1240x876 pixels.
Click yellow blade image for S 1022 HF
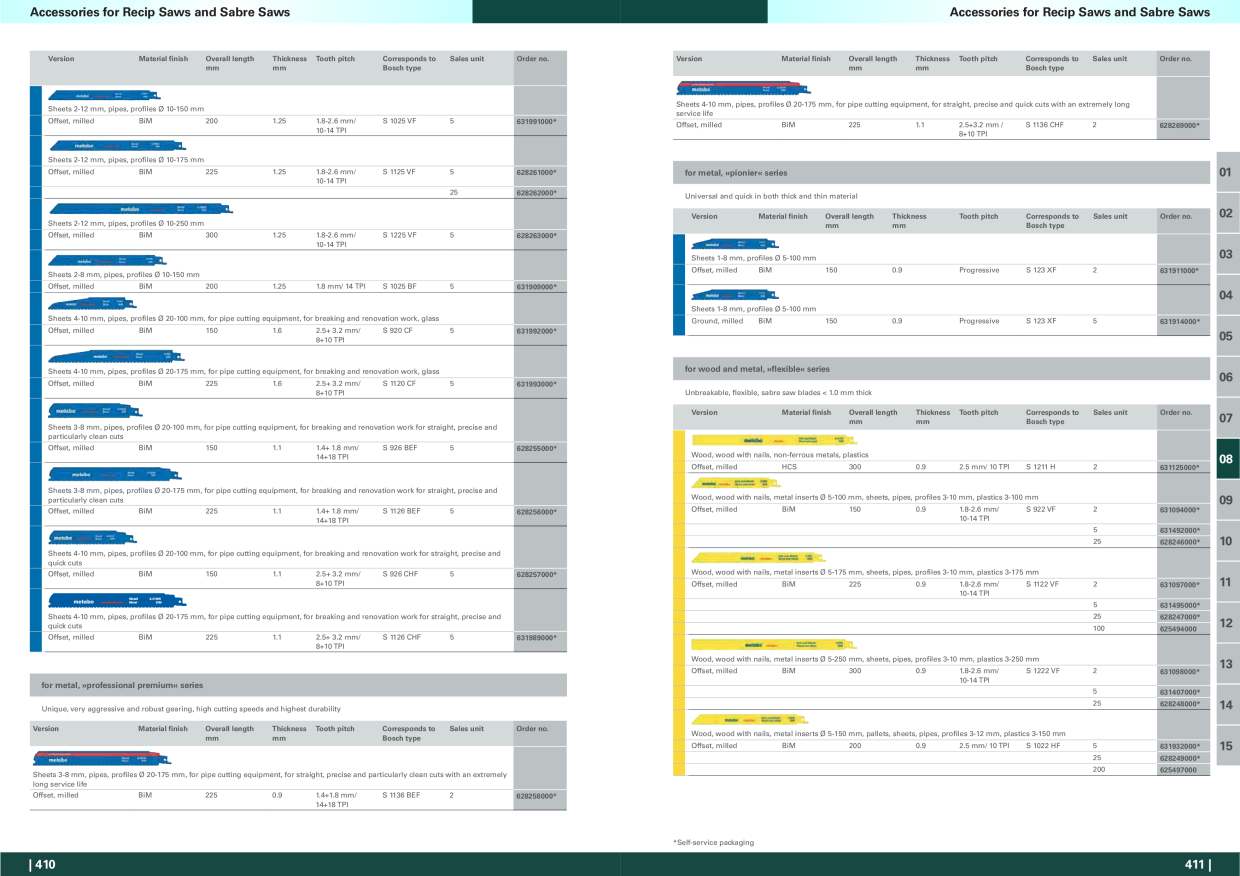tap(750, 719)
